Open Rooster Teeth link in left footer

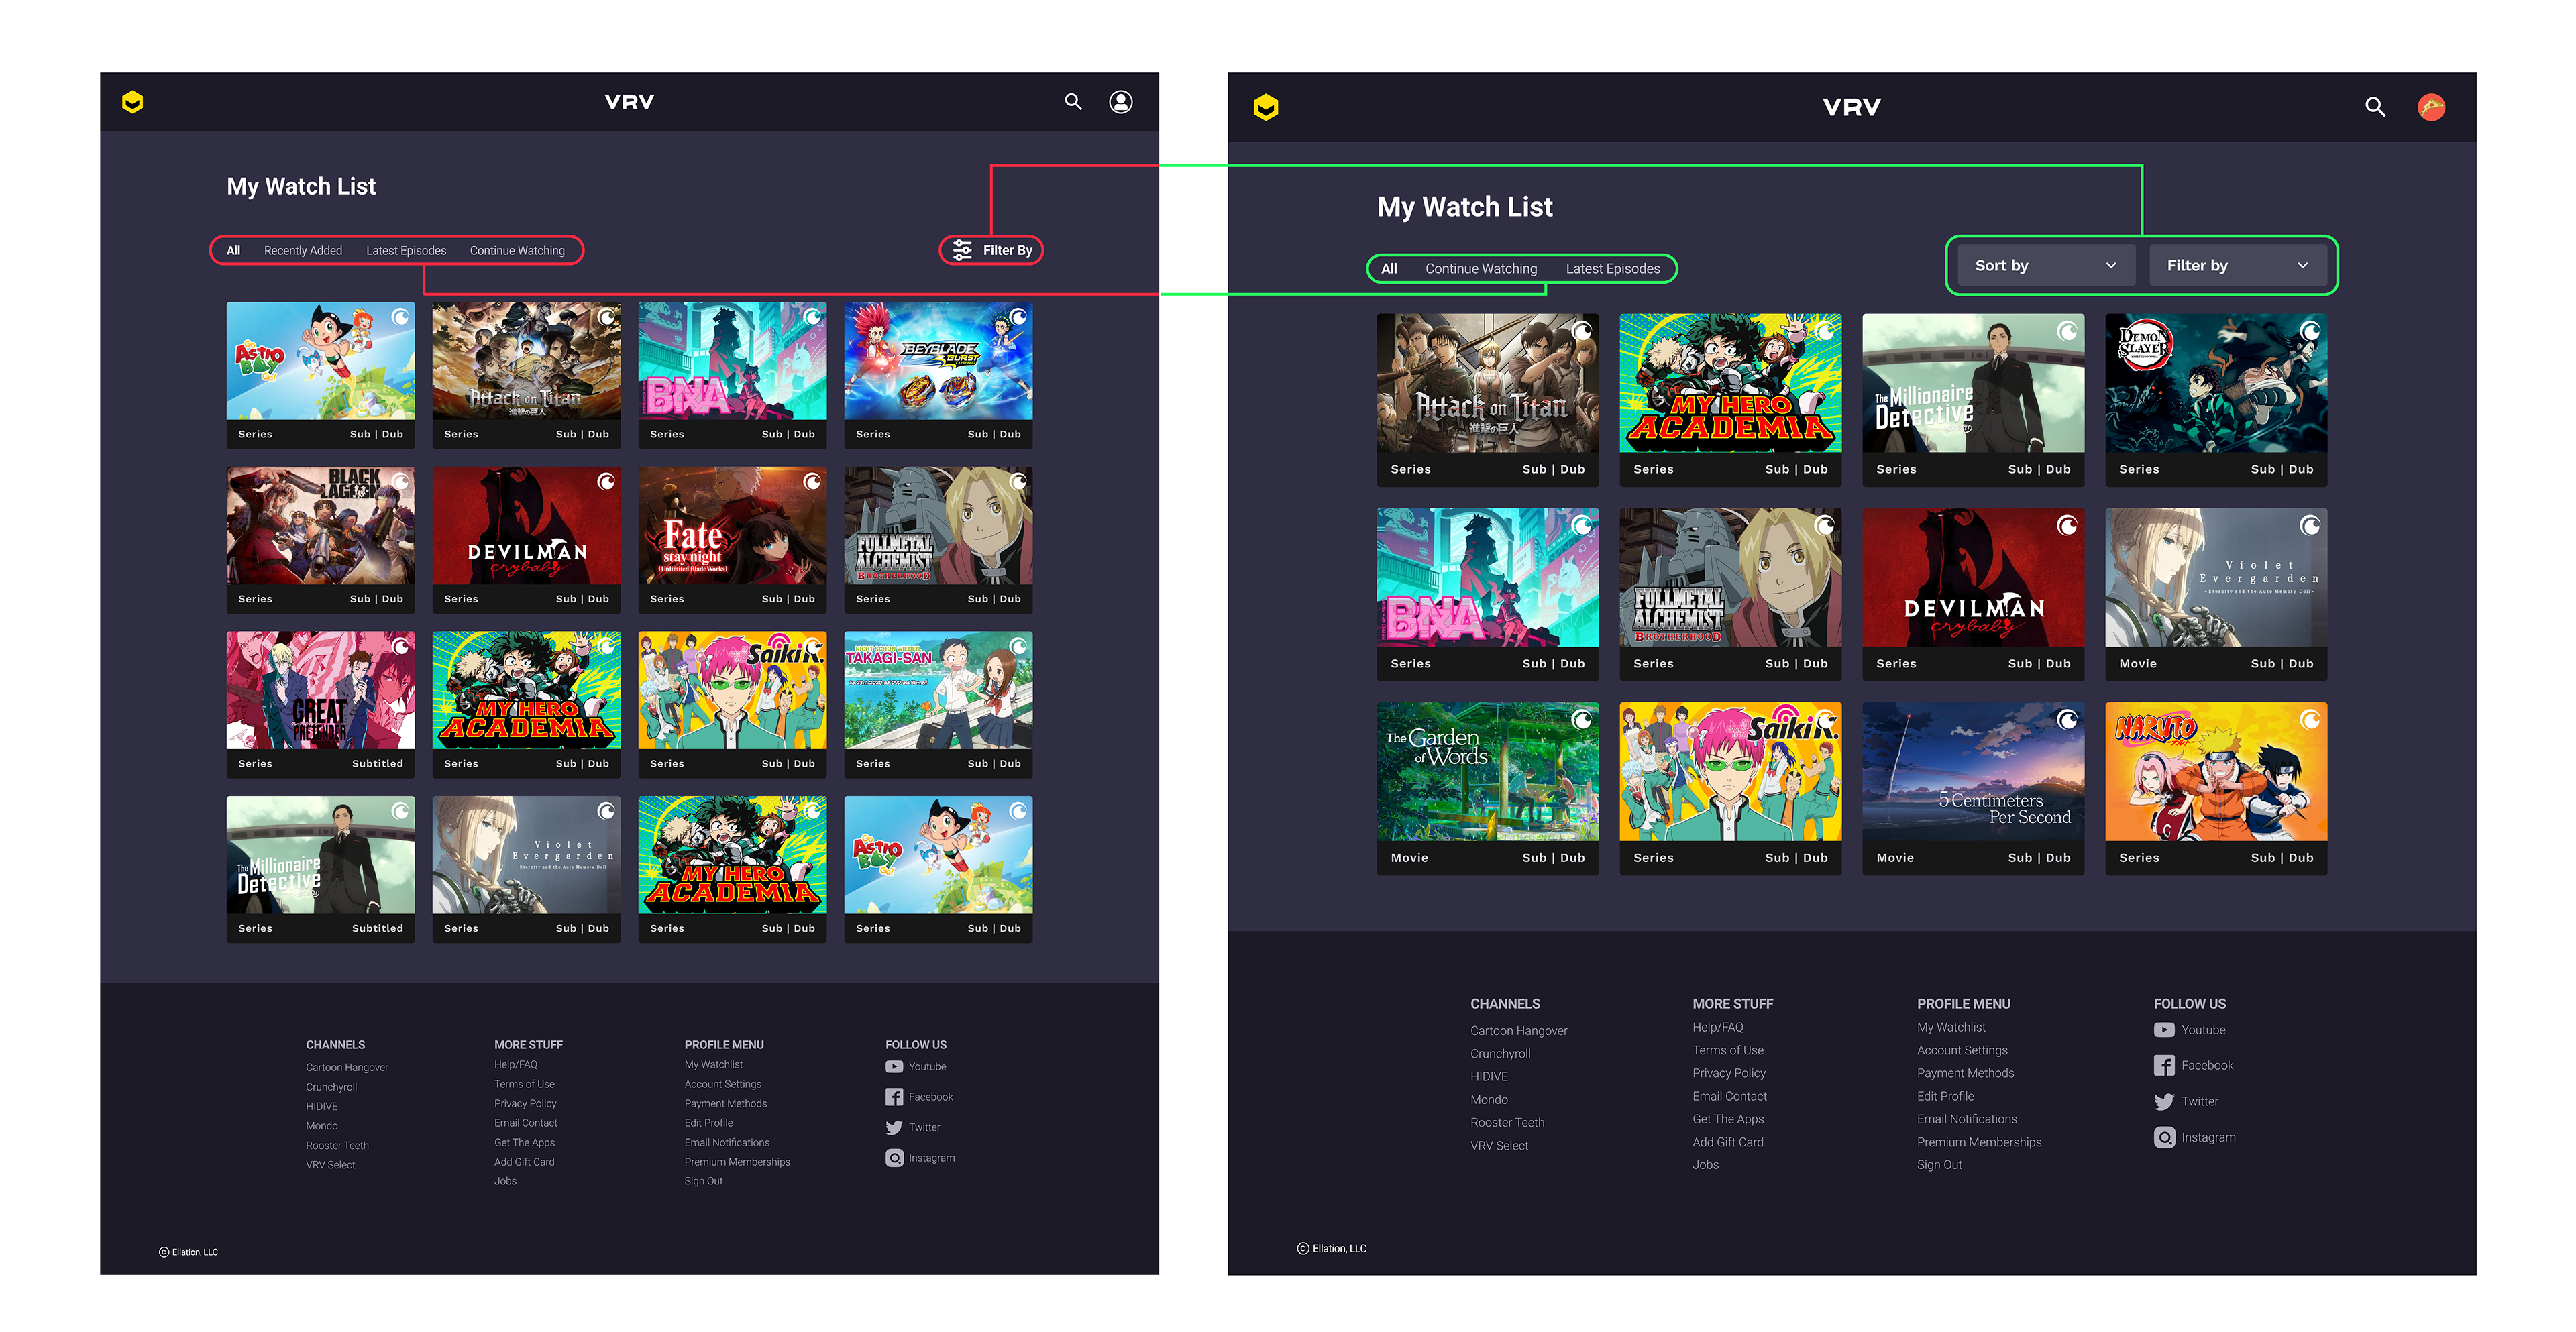(x=337, y=1146)
